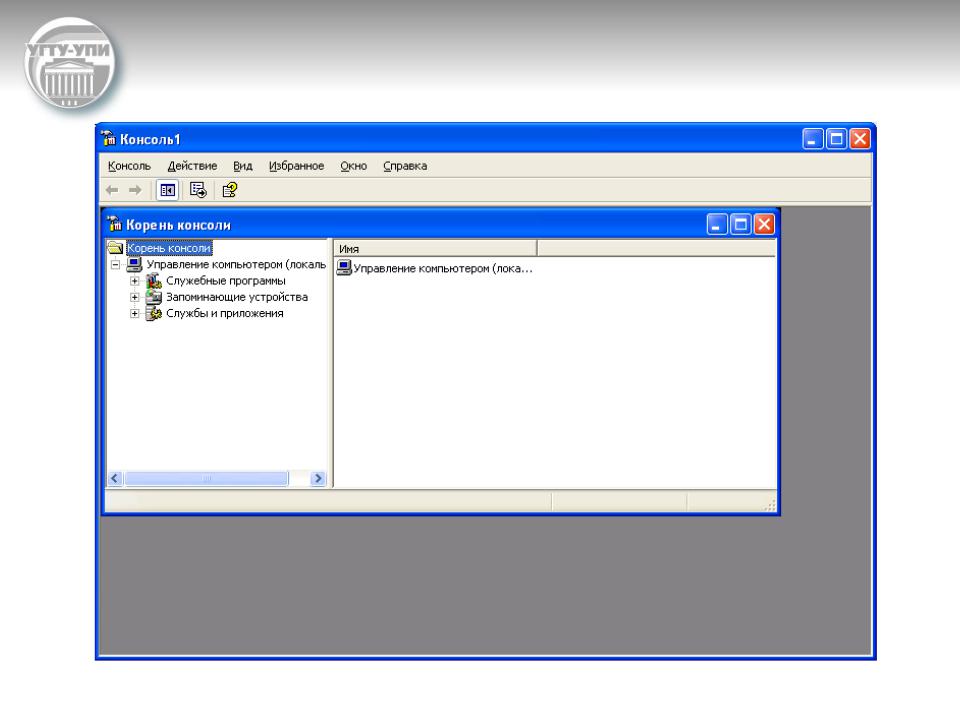This screenshot has height=720, width=960.
Task: Open the Окно menu
Action: coord(353,166)
